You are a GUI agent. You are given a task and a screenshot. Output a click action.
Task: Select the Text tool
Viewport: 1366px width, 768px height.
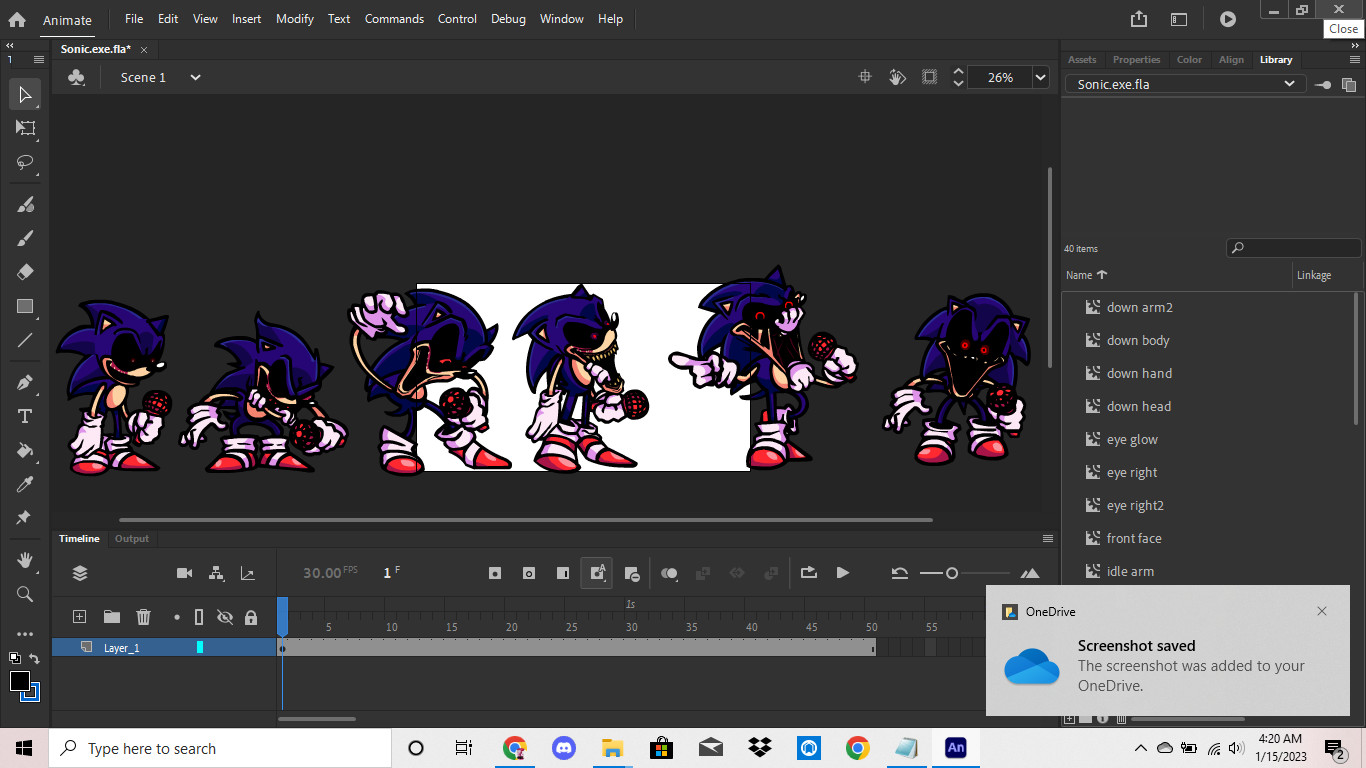pos(24,415)
